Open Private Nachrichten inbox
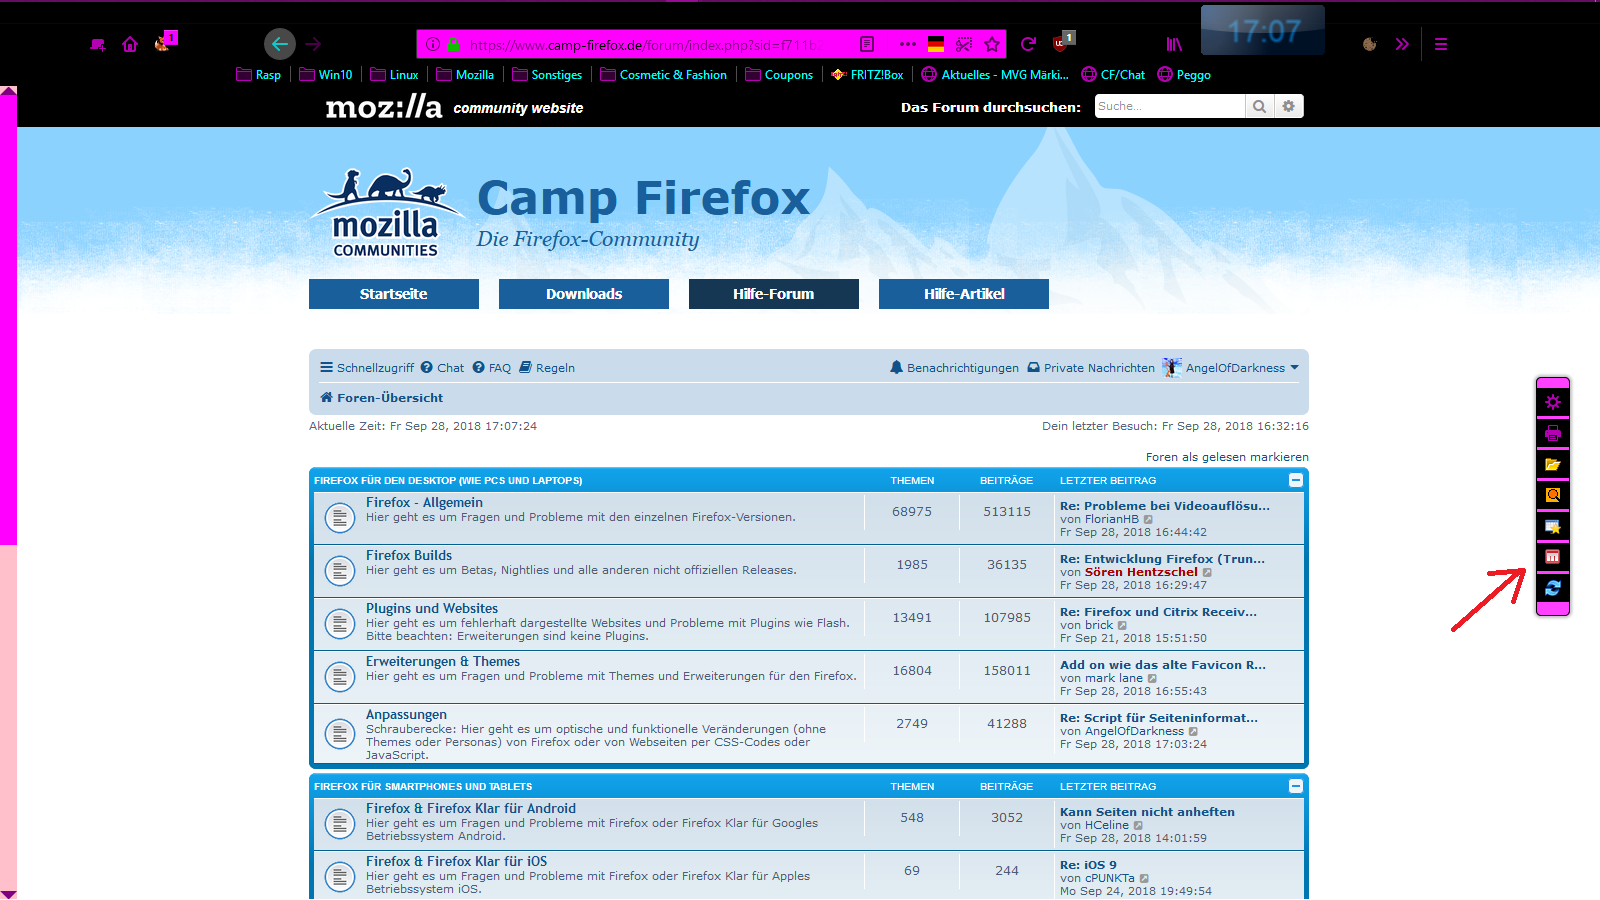 coord(1091,368)
